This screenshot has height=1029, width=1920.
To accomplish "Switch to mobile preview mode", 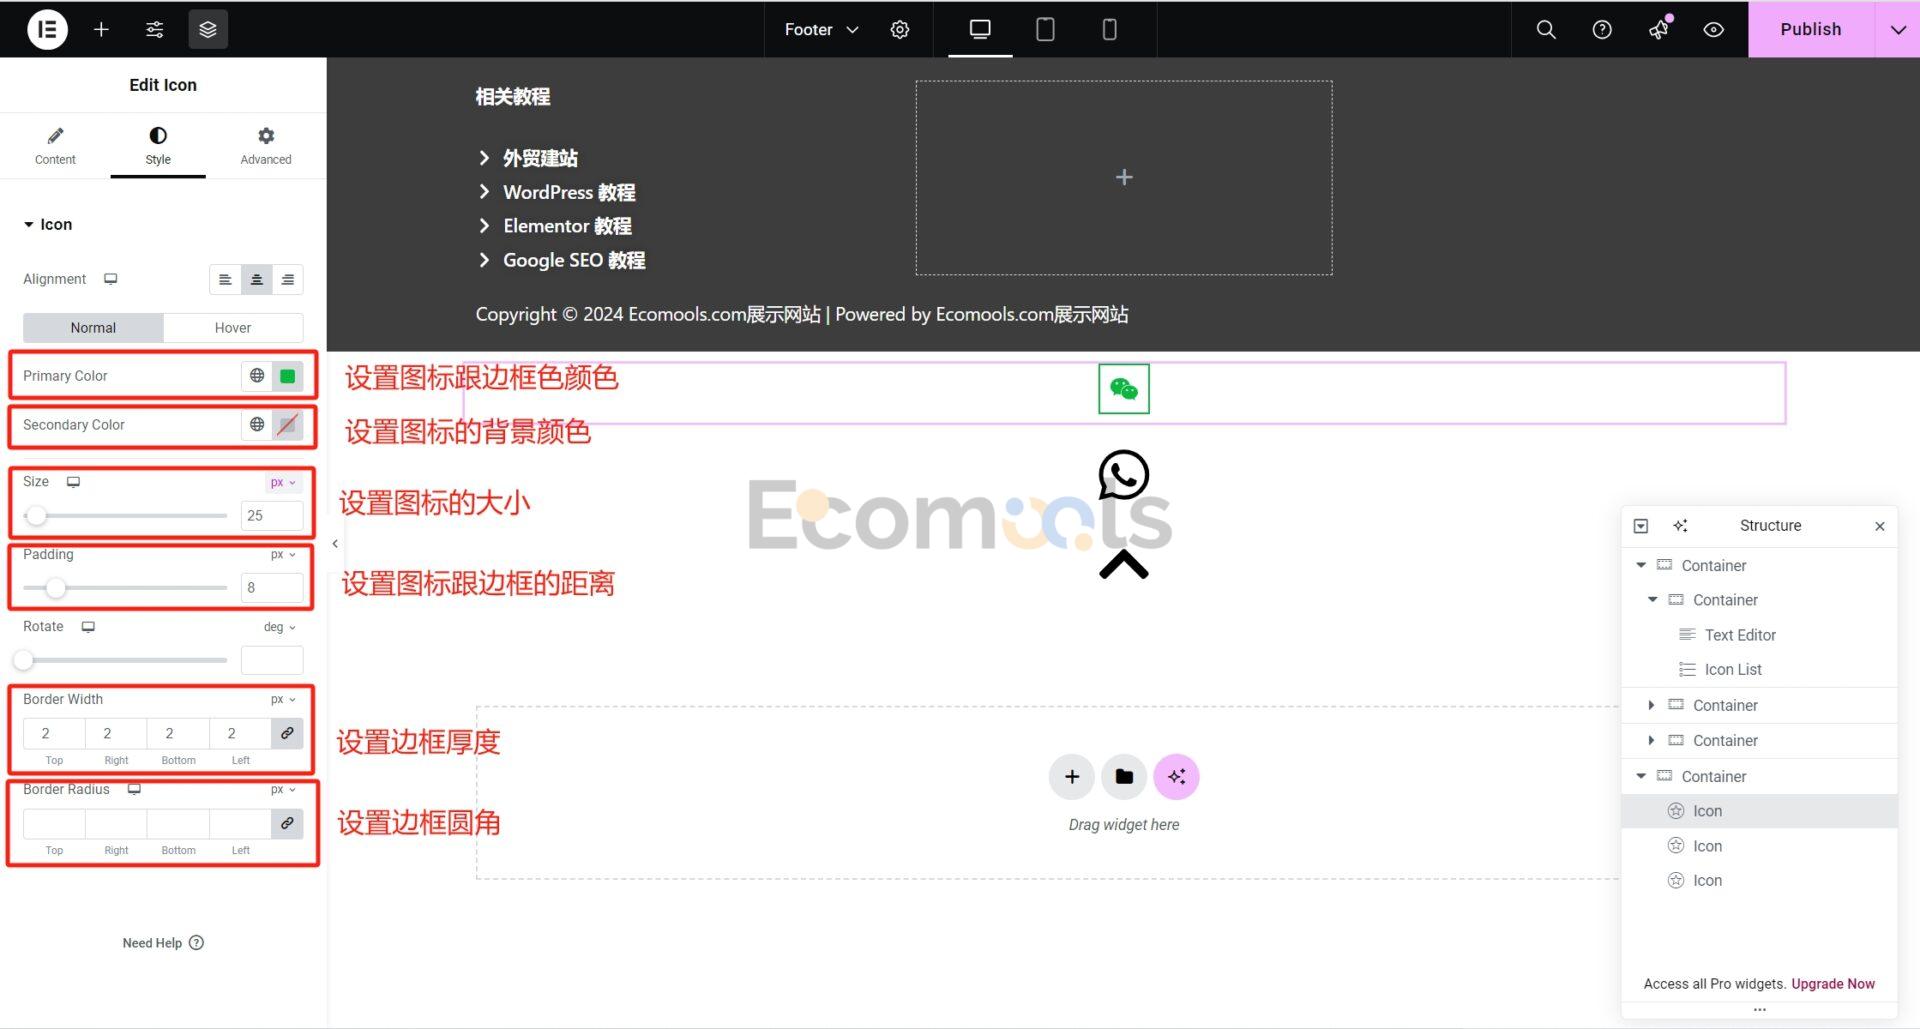I will point(1109,29).
